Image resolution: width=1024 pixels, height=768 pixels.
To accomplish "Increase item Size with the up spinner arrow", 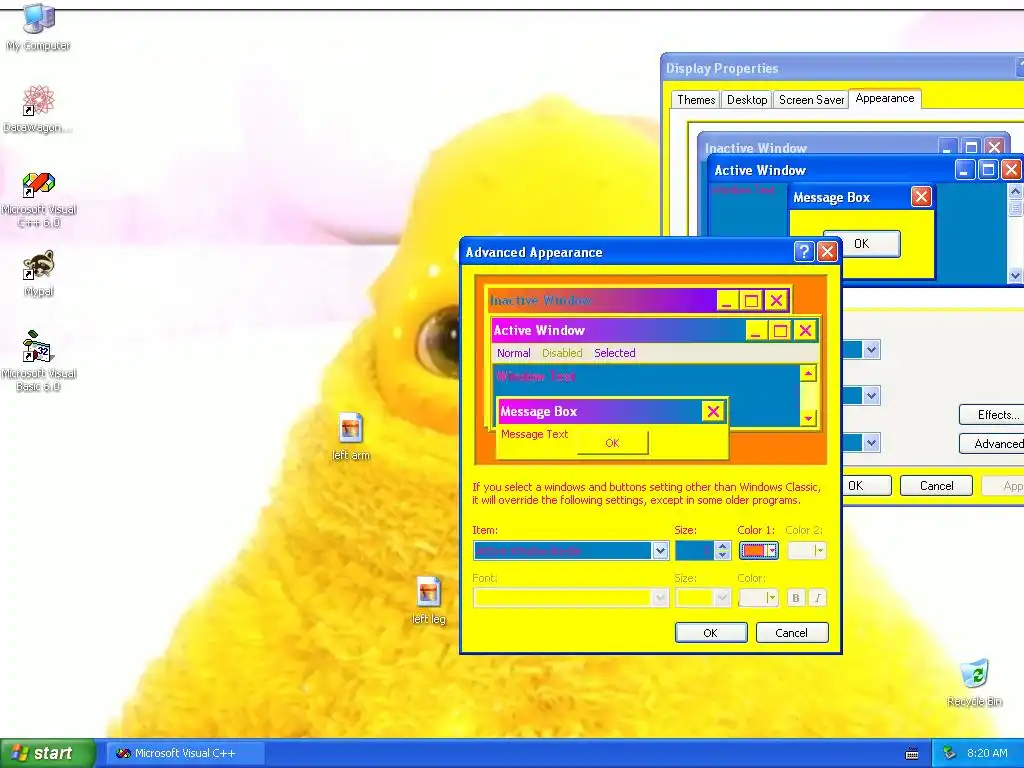I will (x=722, y=546).
